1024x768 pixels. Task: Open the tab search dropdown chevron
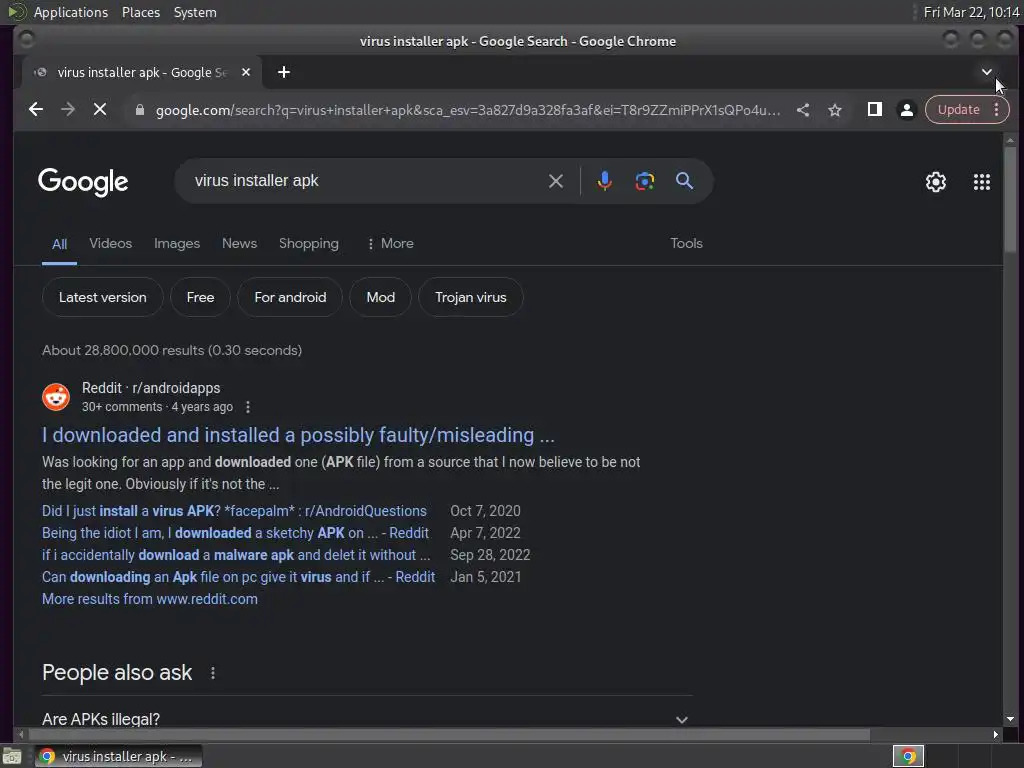tap(986, 72)
